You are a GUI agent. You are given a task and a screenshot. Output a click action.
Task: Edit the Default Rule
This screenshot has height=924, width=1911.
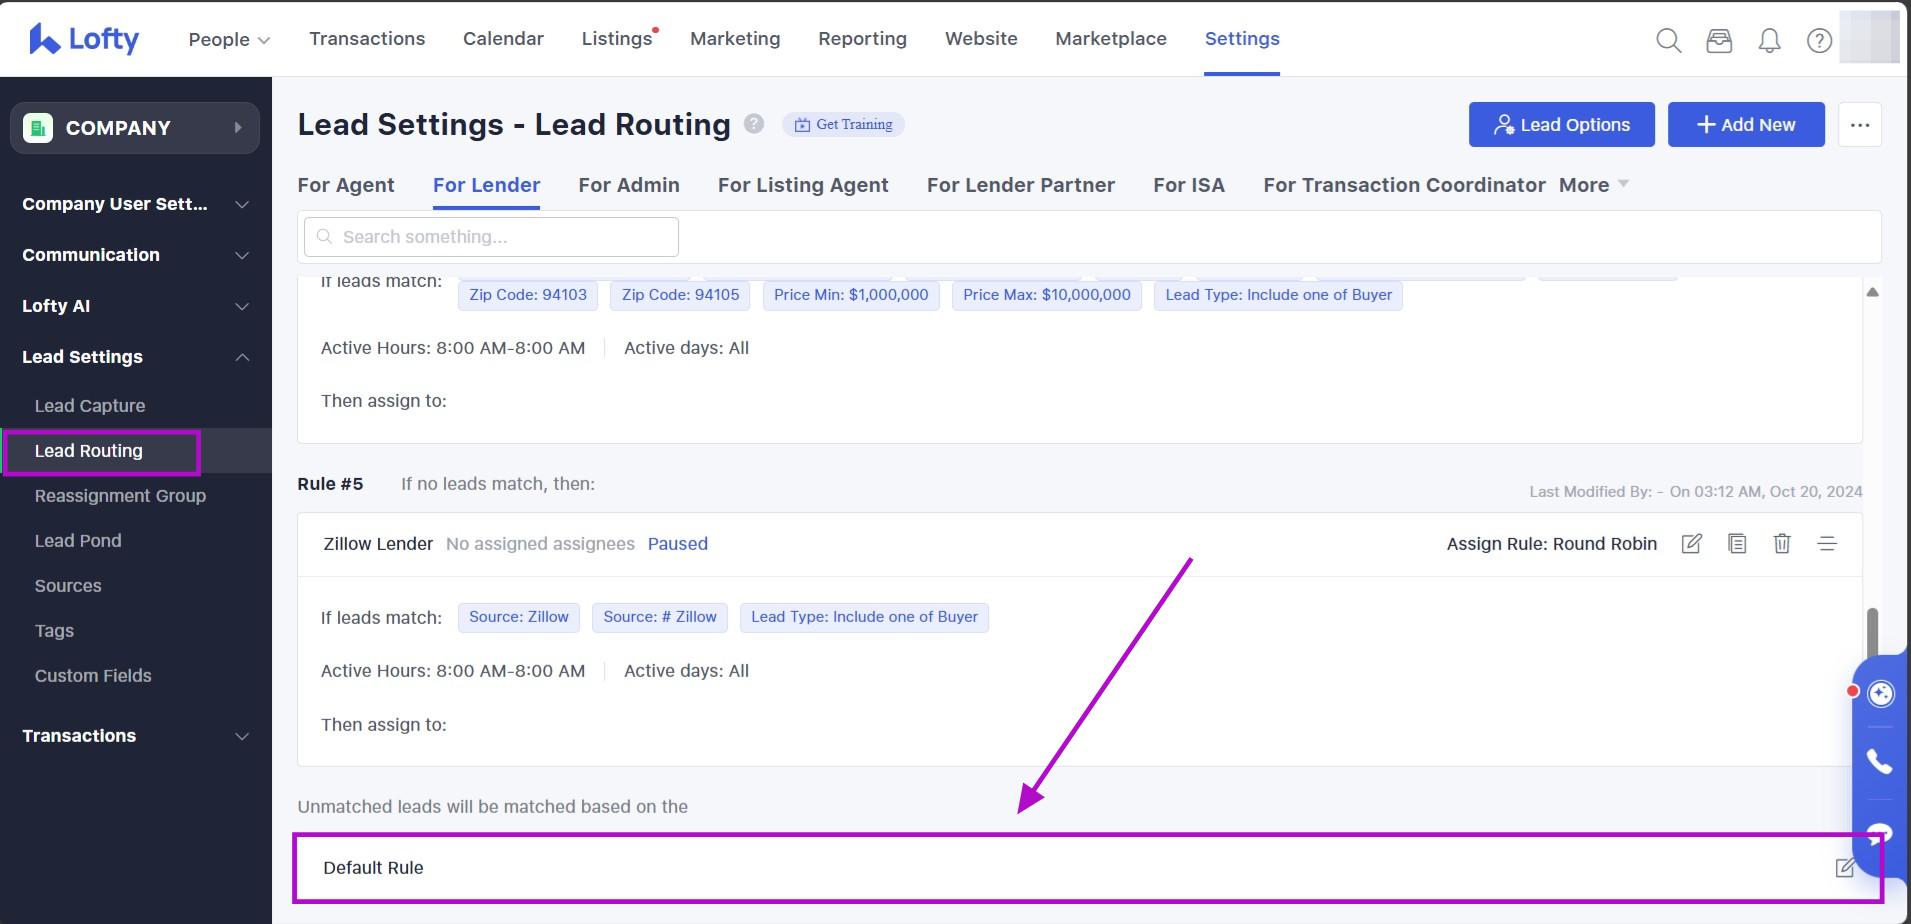point(1845,868)
